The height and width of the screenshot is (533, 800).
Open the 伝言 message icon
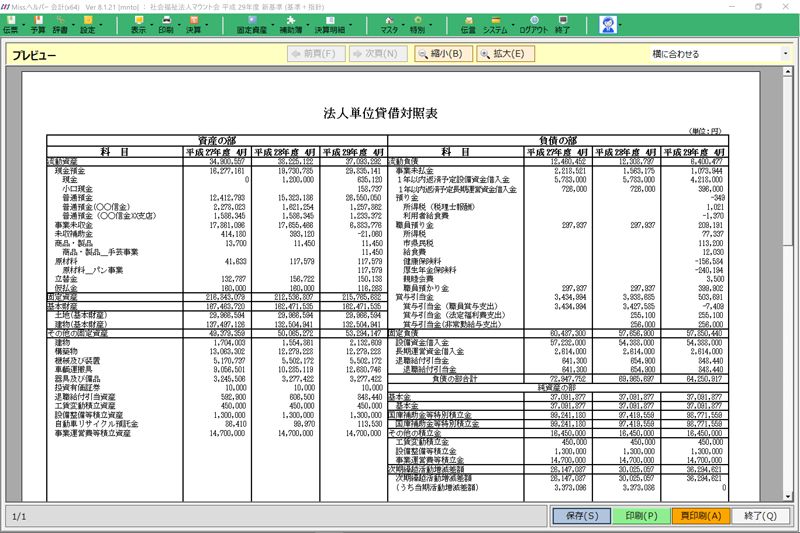pos(468,24)
